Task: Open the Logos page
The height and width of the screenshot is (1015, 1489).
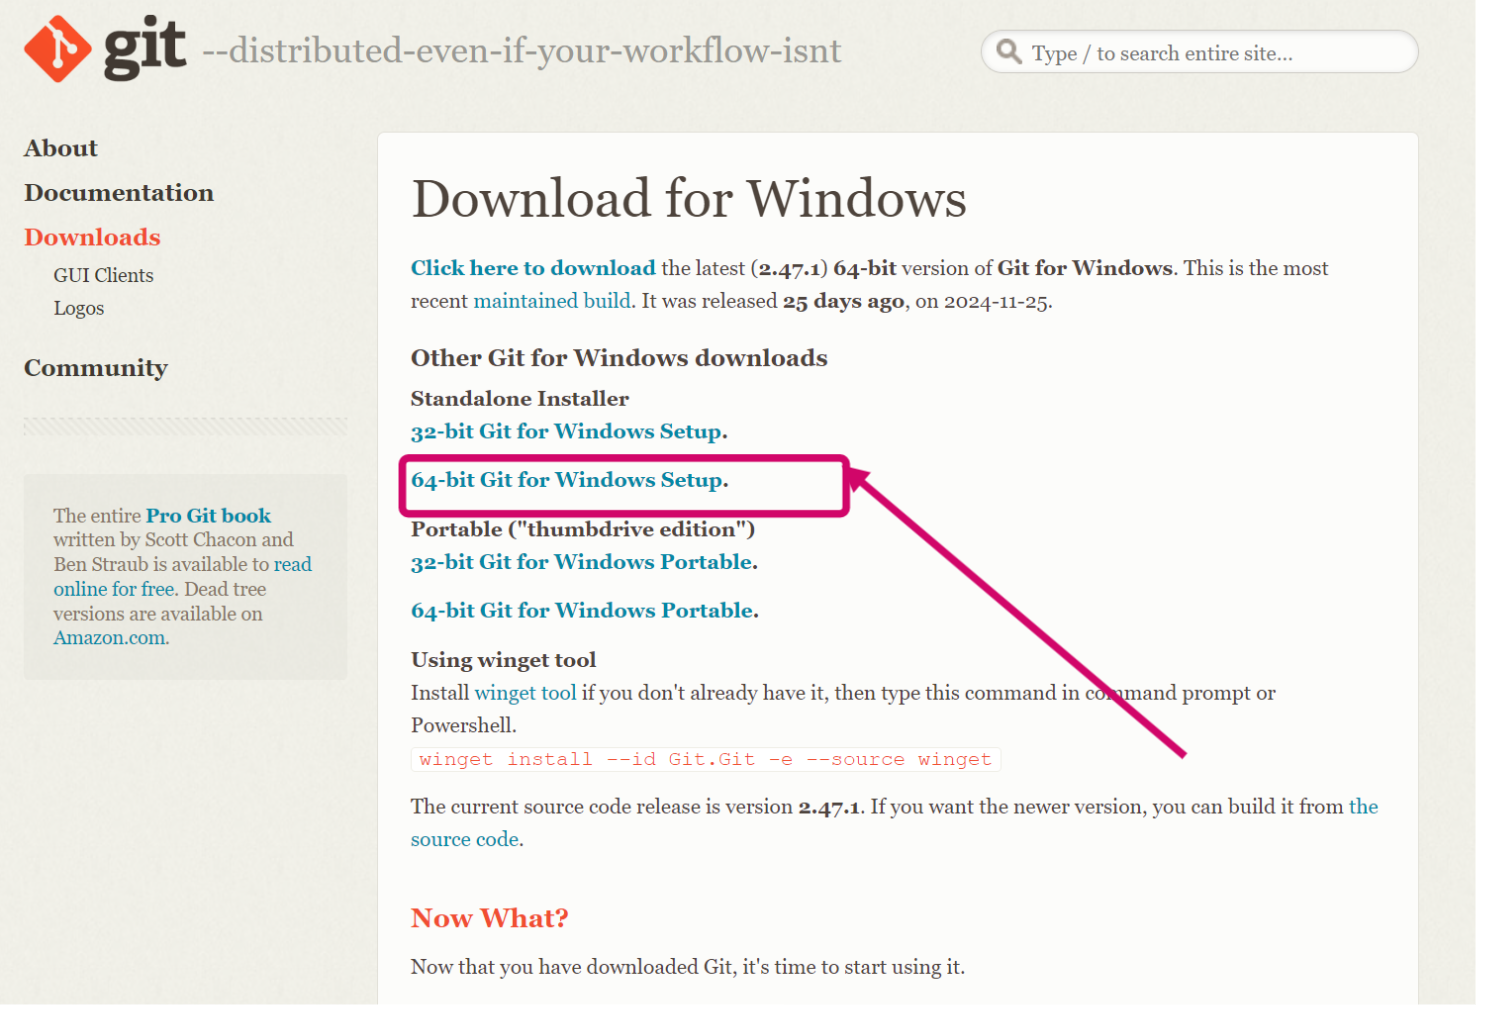Action: click(x=78, y=308)
